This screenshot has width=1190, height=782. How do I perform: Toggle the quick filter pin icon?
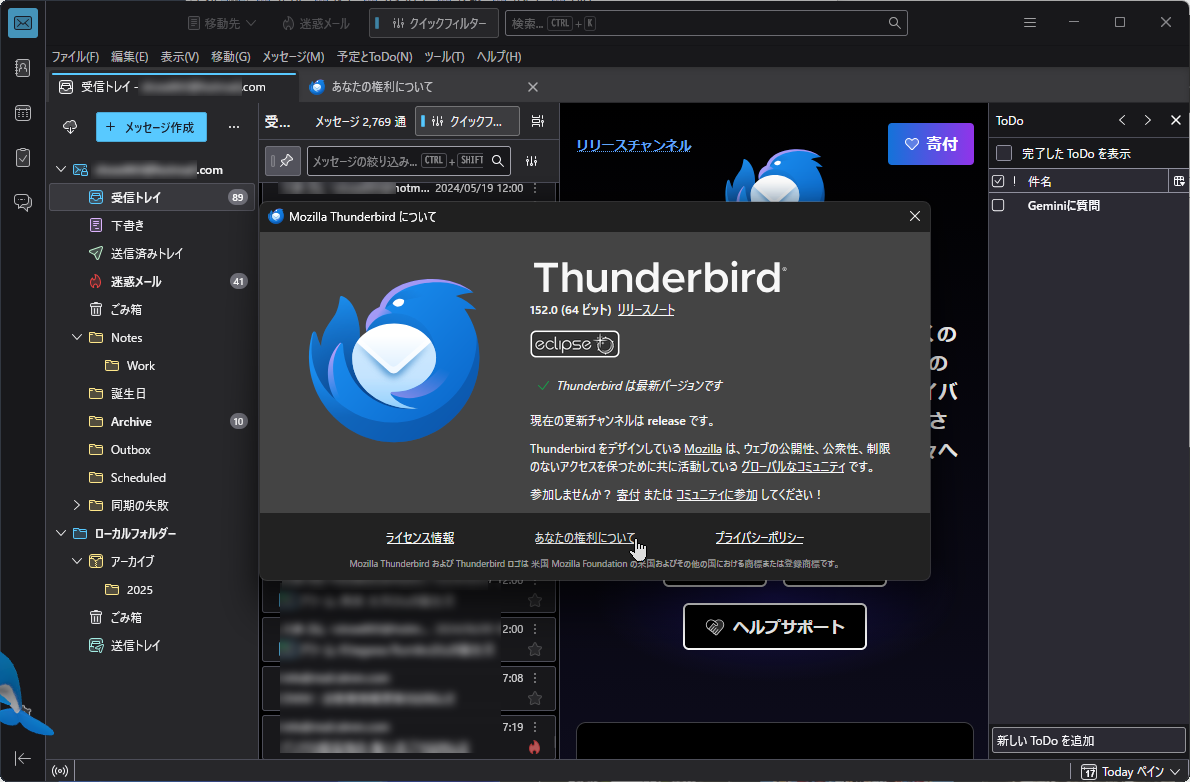(x=283, y=161)
